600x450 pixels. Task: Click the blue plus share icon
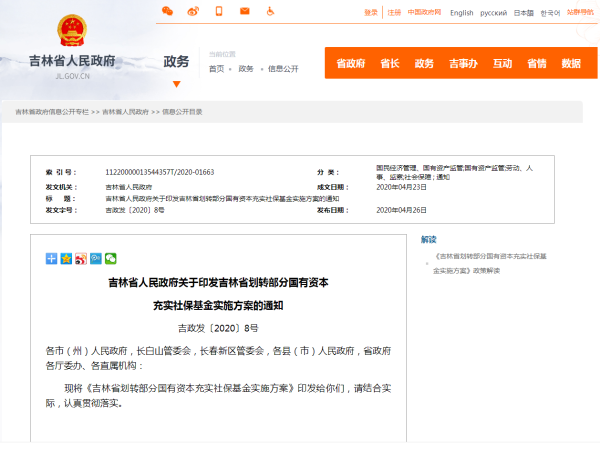tap(52, 259)
